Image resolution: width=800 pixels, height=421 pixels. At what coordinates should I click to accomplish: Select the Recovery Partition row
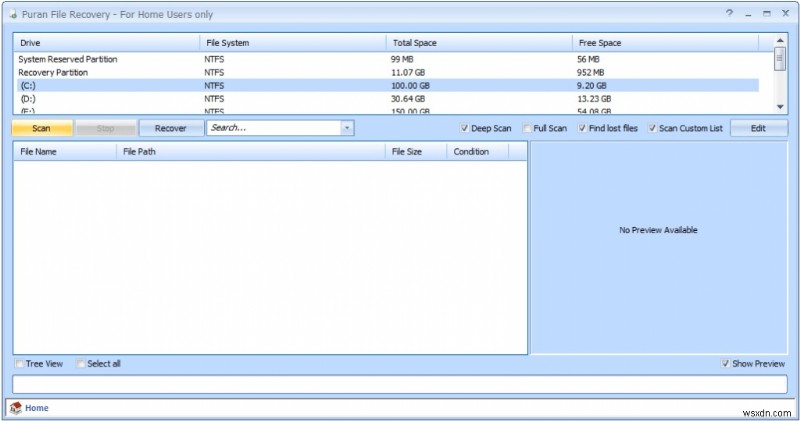coord(387,72)
